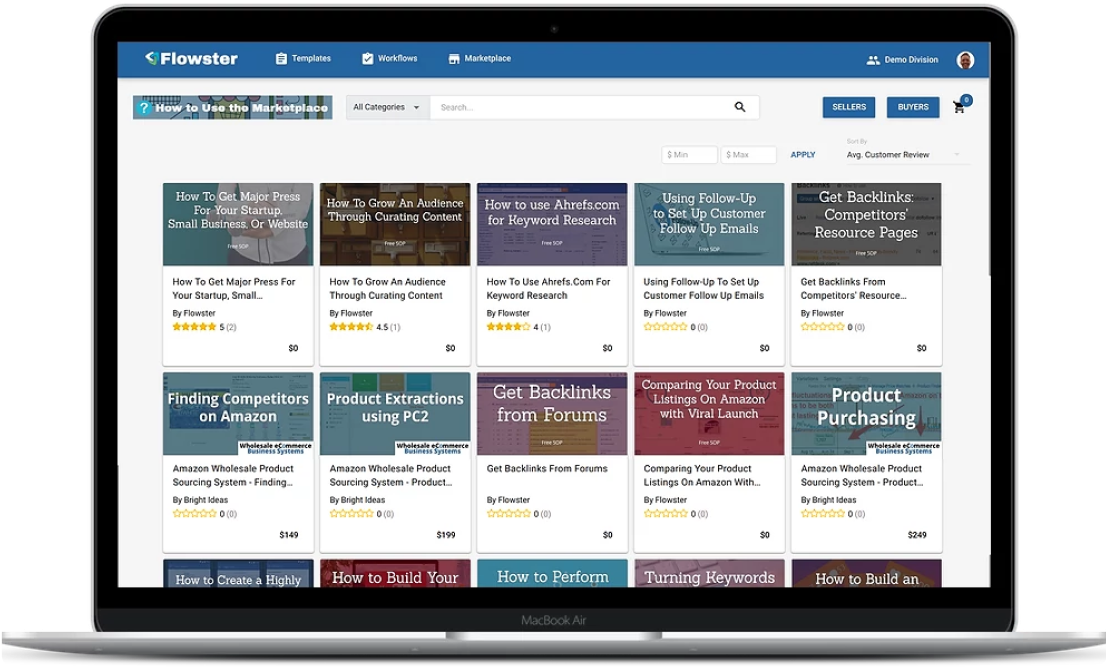Open the Competitors' Resource Pages thumbnail
Image resolution: width=1106 pixels, height=667 pixels.
(866, 224)
